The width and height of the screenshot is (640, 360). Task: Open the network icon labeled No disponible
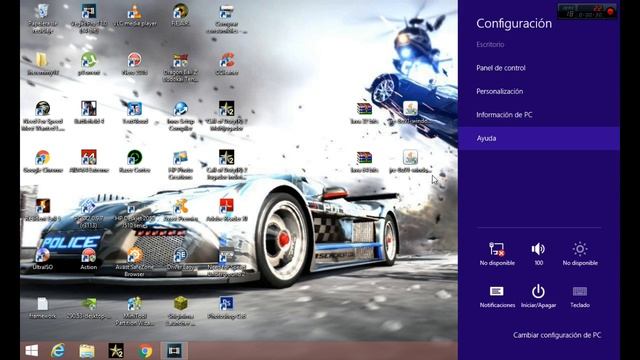[x=497, y=253]
